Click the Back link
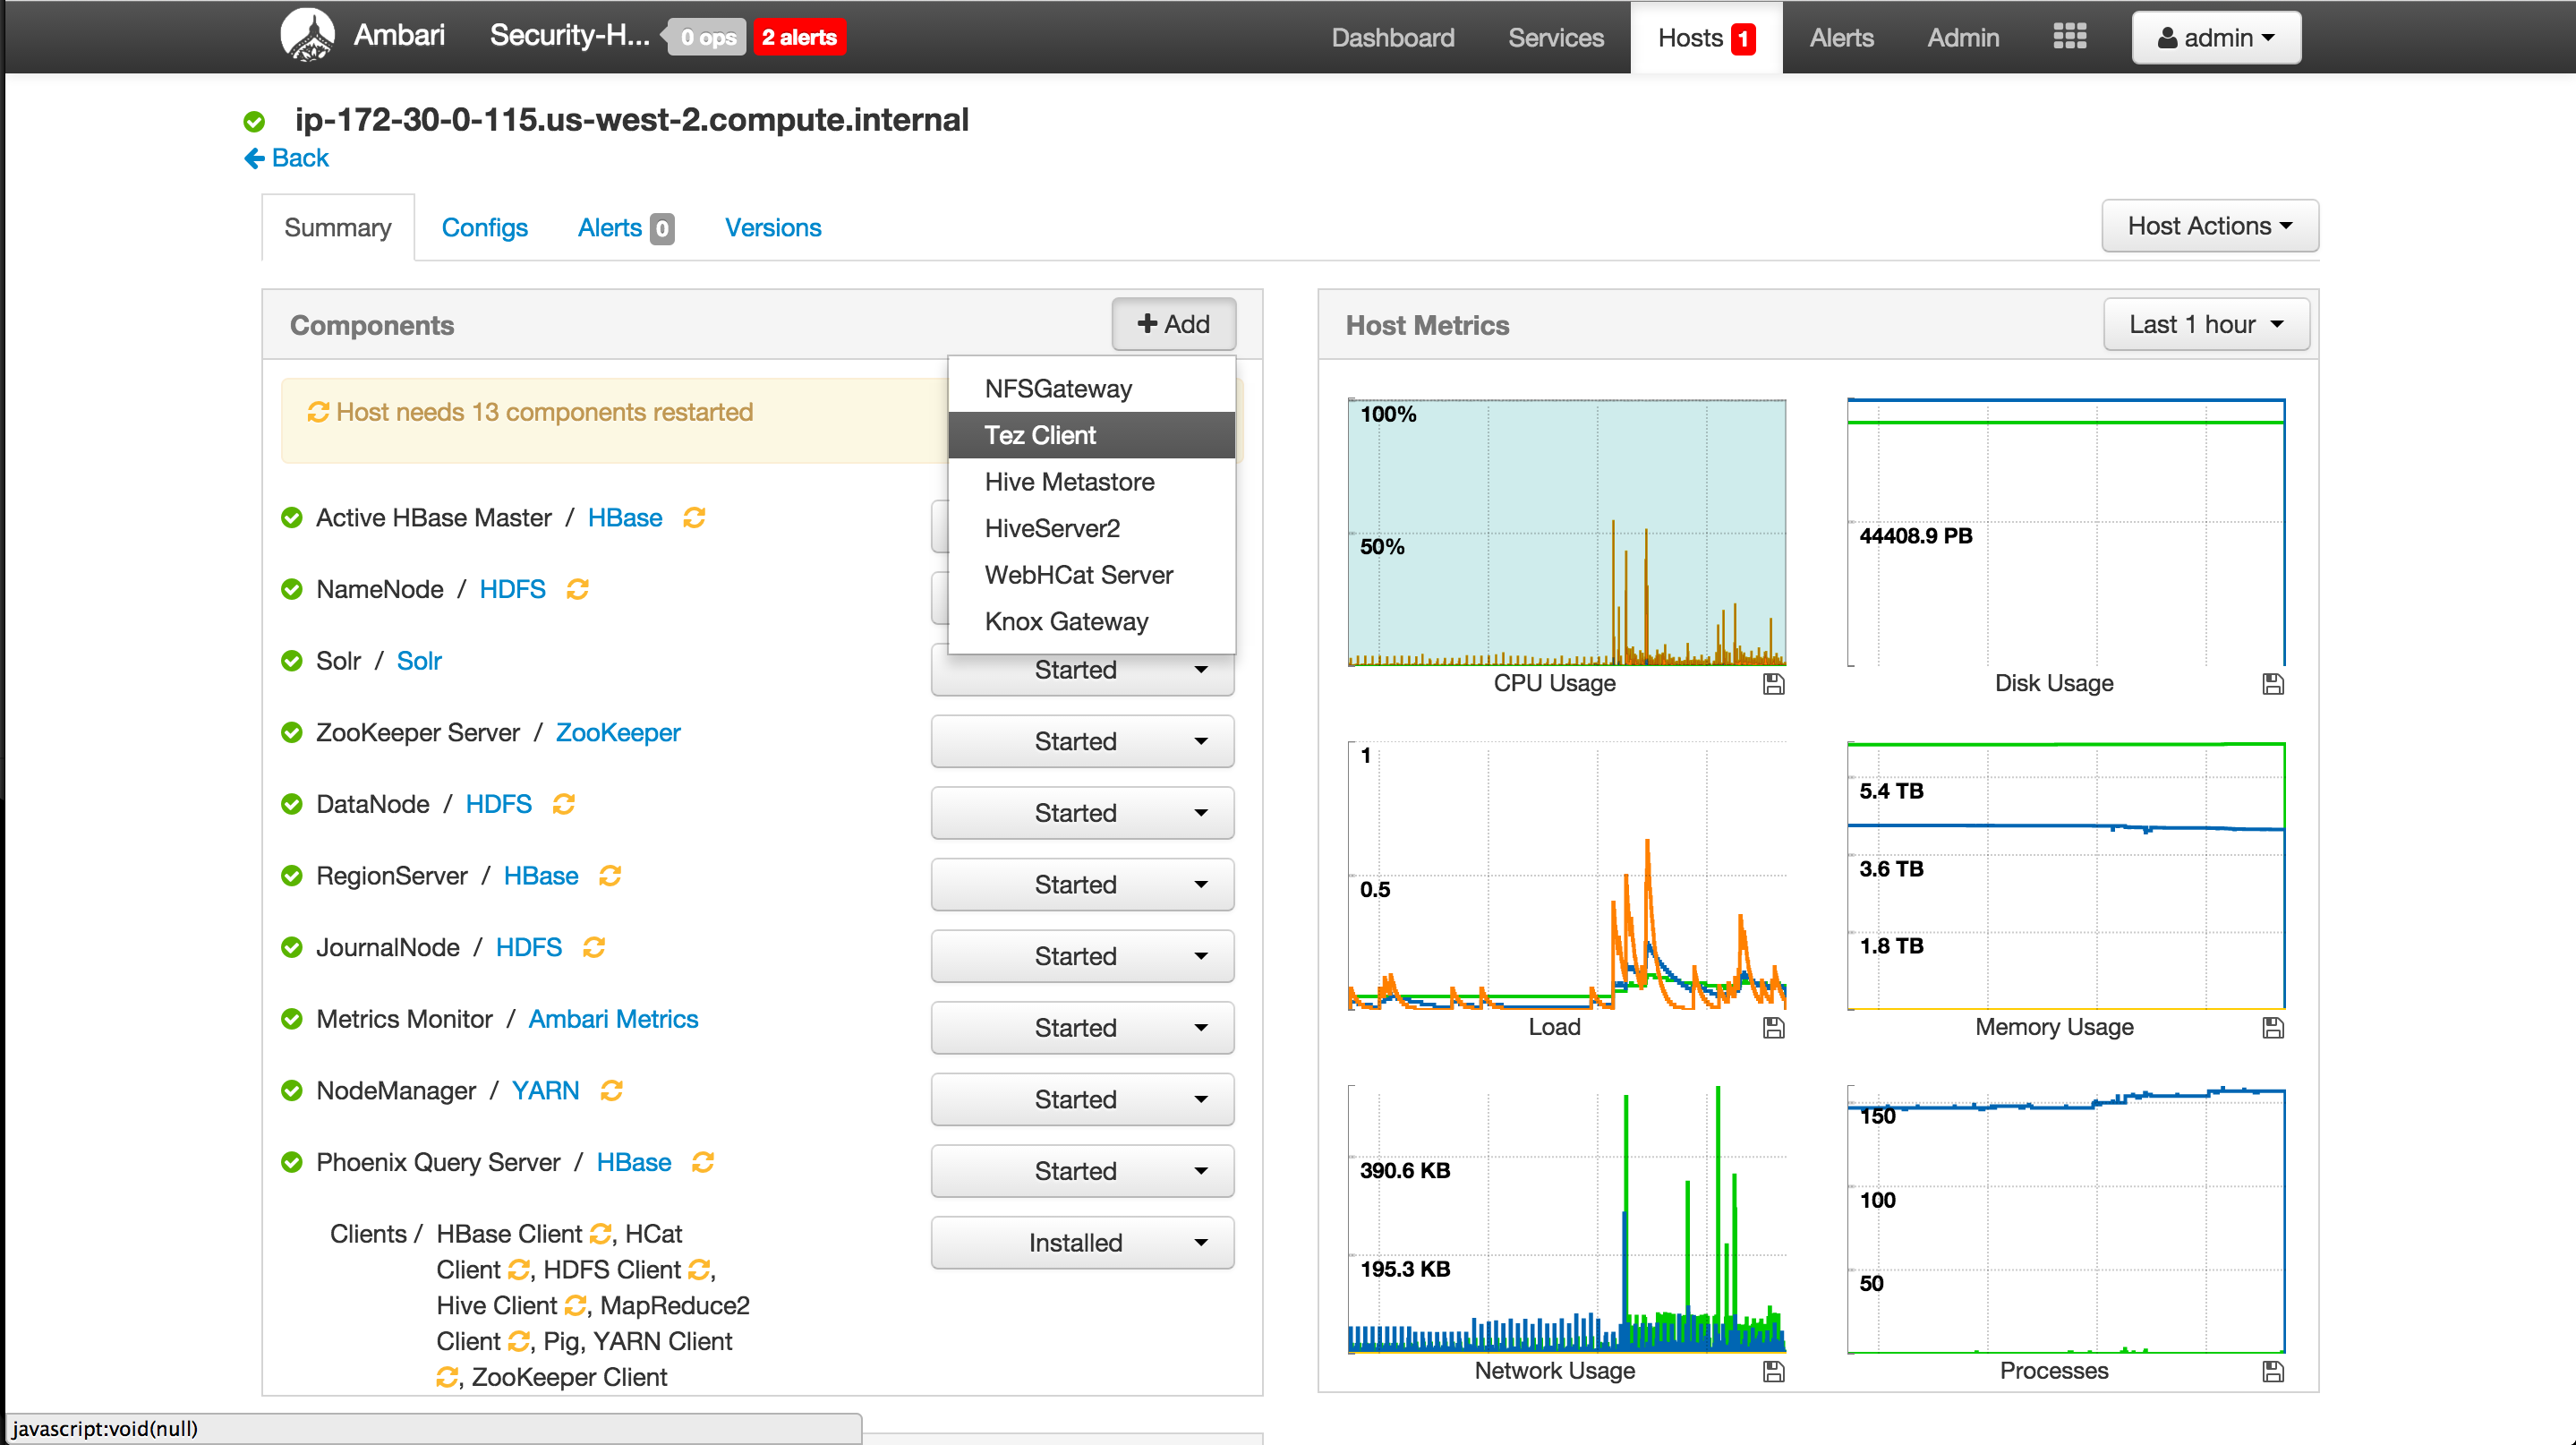The image size is (2576, 1445). (x=287, y=158)
